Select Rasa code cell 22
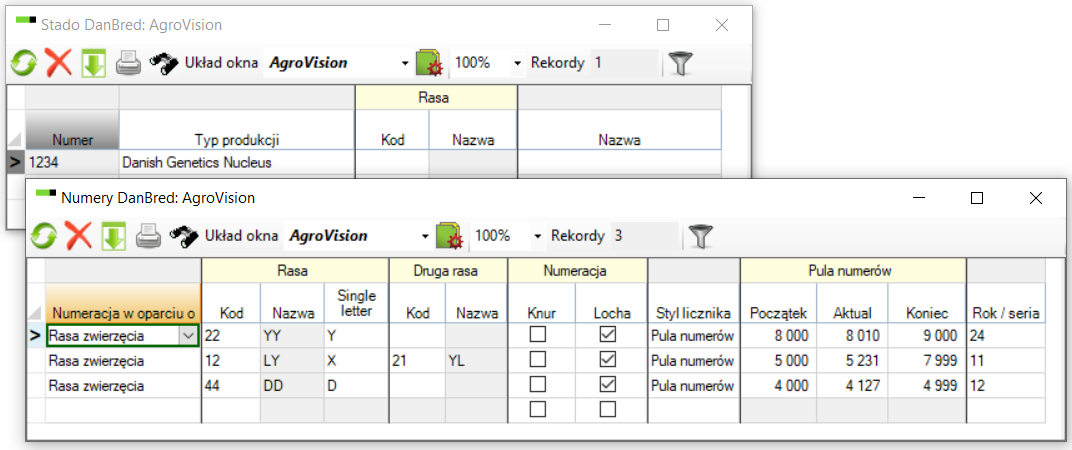The height and width of the screenshot is (450, 1072). coord(231,335)
